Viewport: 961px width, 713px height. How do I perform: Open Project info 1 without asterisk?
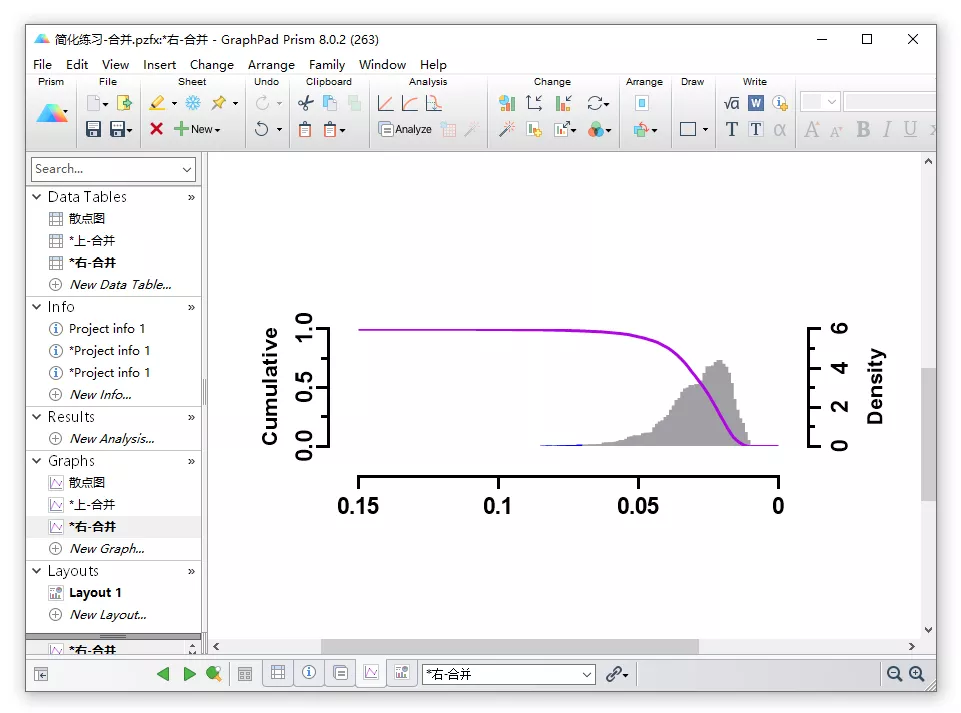point(107,329)
